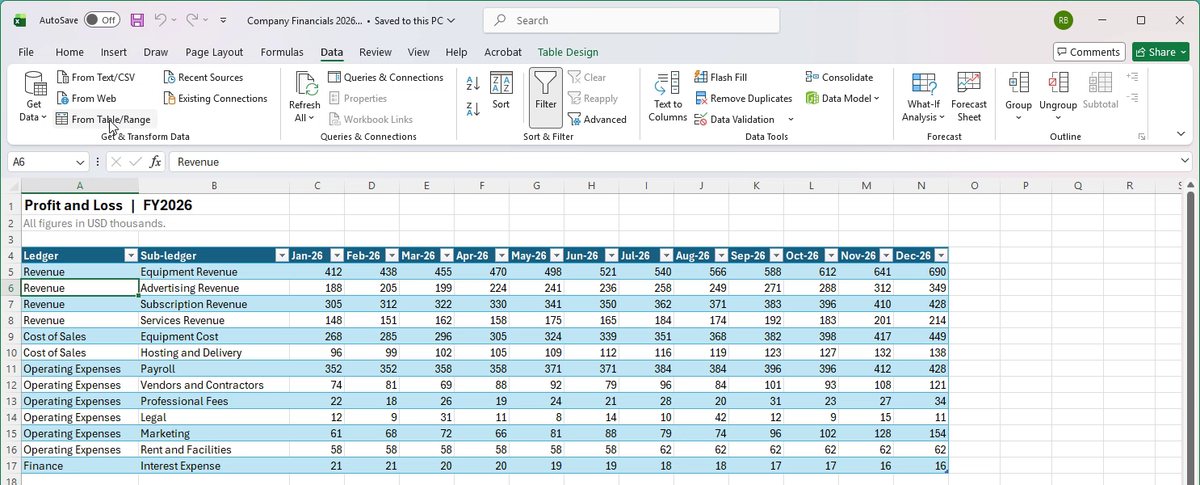
Task: Open Recent Sources
Action: coord(202,77)
